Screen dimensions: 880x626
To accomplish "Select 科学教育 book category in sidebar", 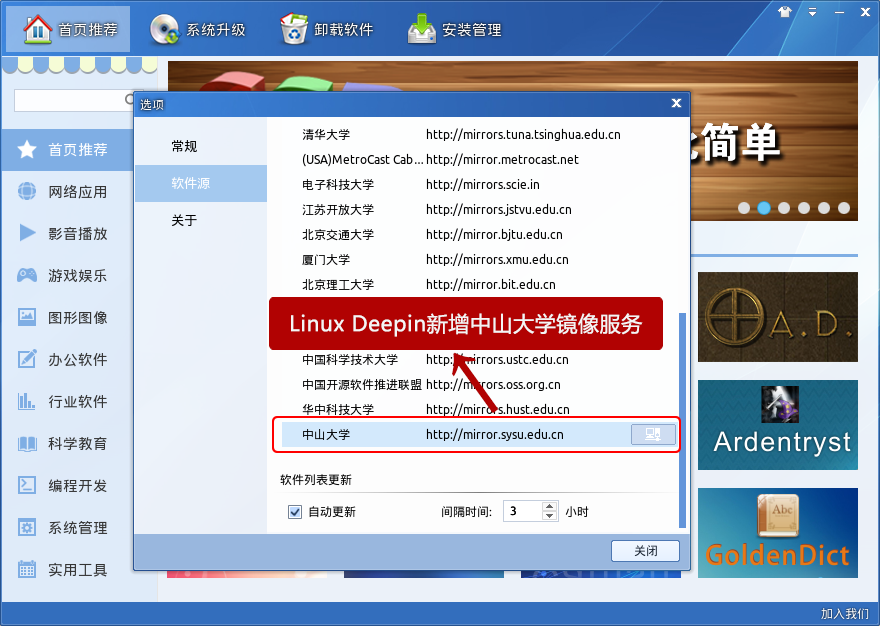I will 67,444.
